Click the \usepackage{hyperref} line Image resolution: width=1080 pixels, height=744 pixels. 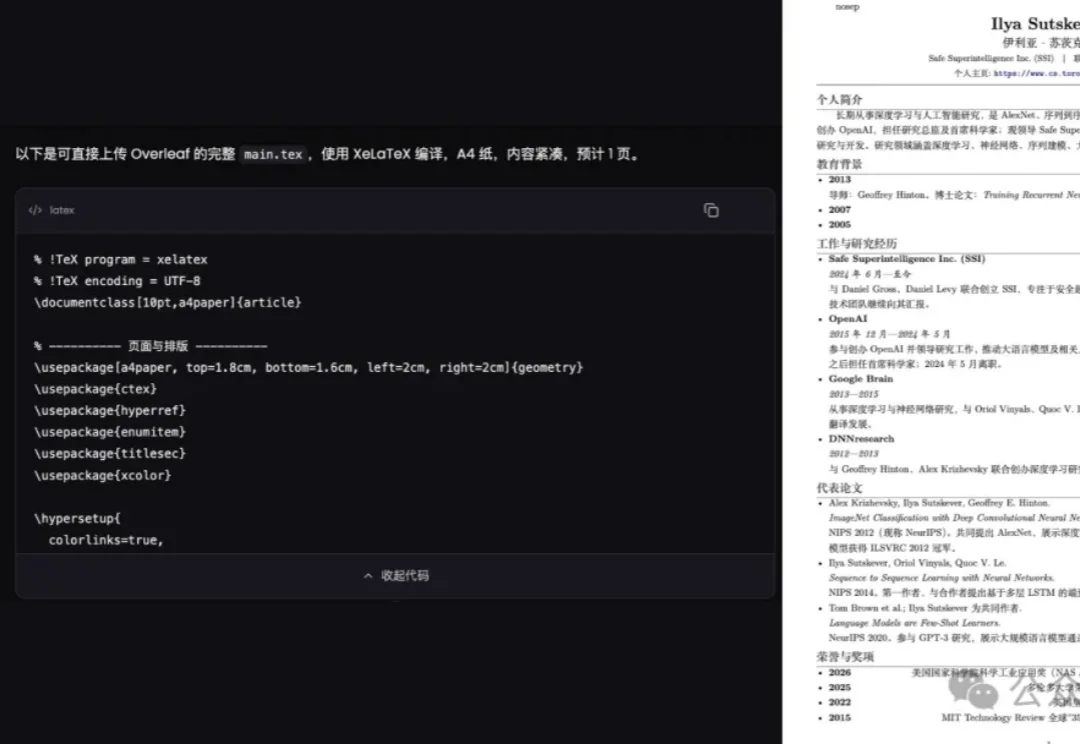click(x=110, y=411)
